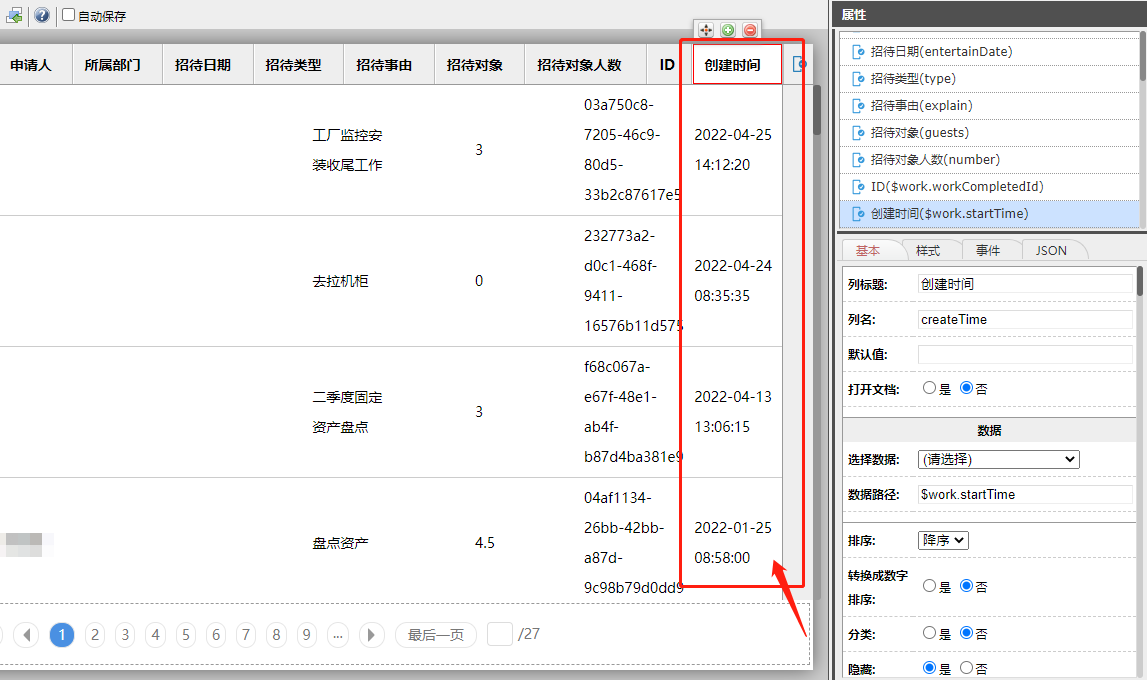The height and width of the screenshot is (680, 1147).
Task: Open help via the question mark icon
Action: click(x=42, y=15)
